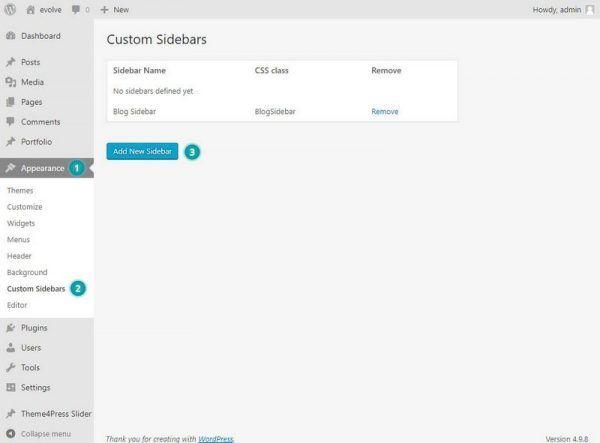Click No sidebars defined yet text
This screenshot has height=443, width=600.
[153, 91]
